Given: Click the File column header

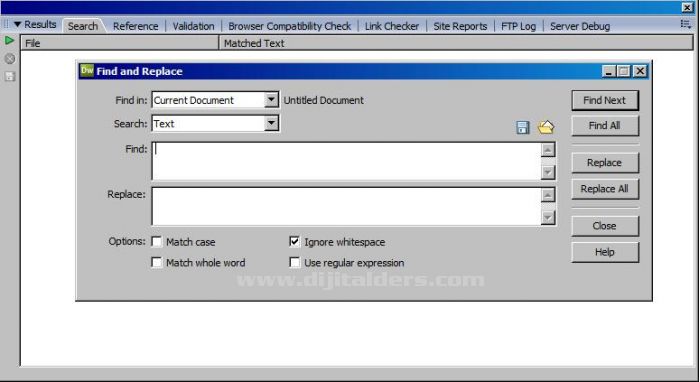Looking at the screenshot, I should (x=120, y=43).
